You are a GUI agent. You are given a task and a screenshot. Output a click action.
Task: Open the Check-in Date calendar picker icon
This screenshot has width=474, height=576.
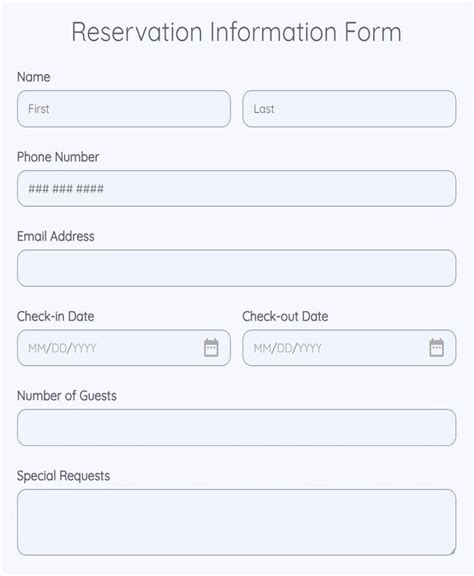(x=211, y=348)
